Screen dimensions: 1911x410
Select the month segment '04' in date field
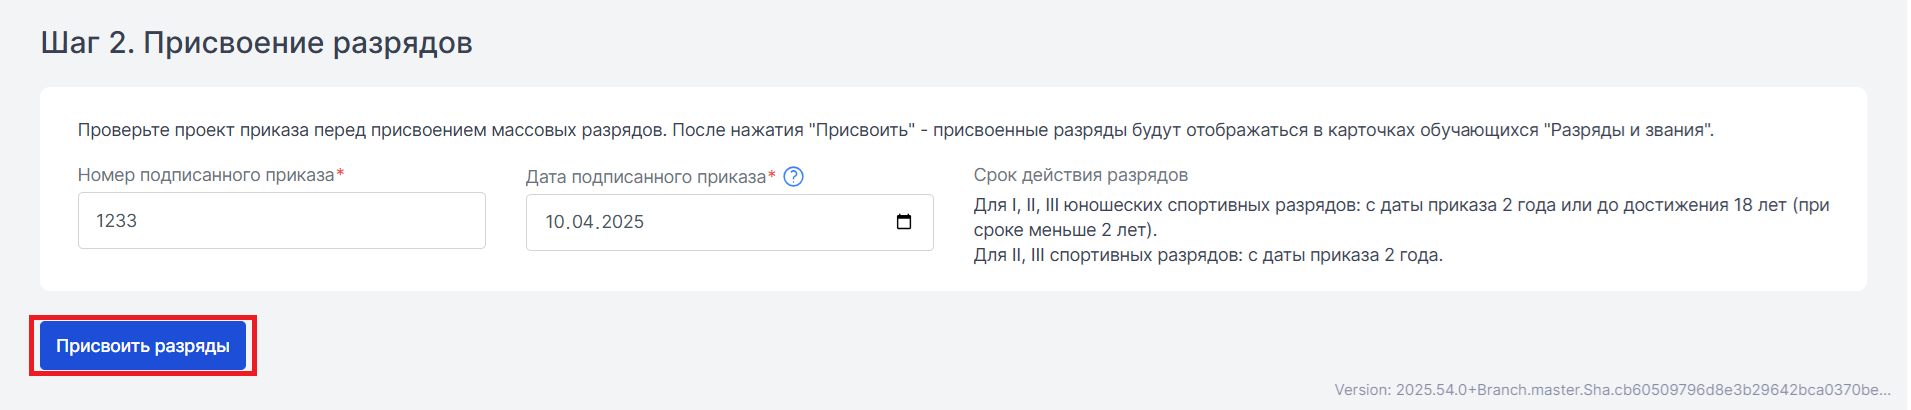(582, 222)
